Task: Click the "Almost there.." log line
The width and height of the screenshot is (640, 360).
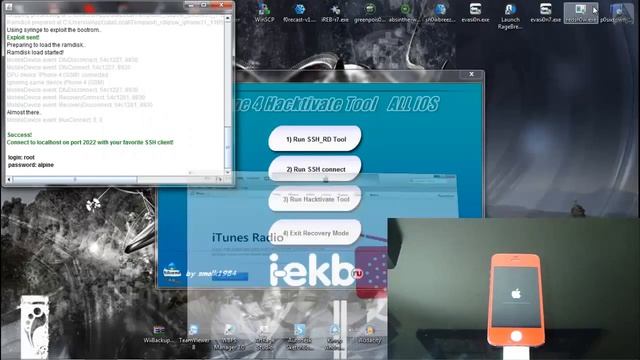Action: coord(24,112)
